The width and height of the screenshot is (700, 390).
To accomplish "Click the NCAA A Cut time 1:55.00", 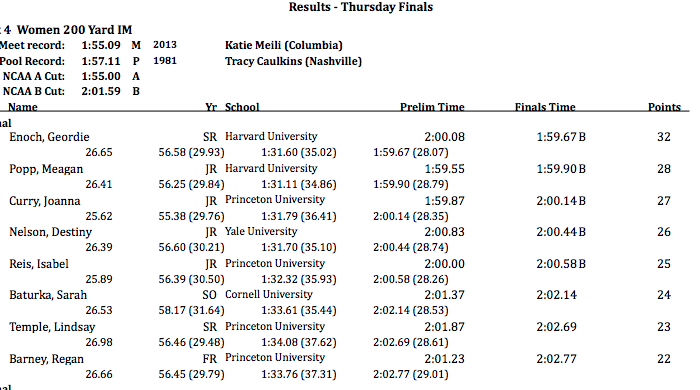I will point(101,76).
